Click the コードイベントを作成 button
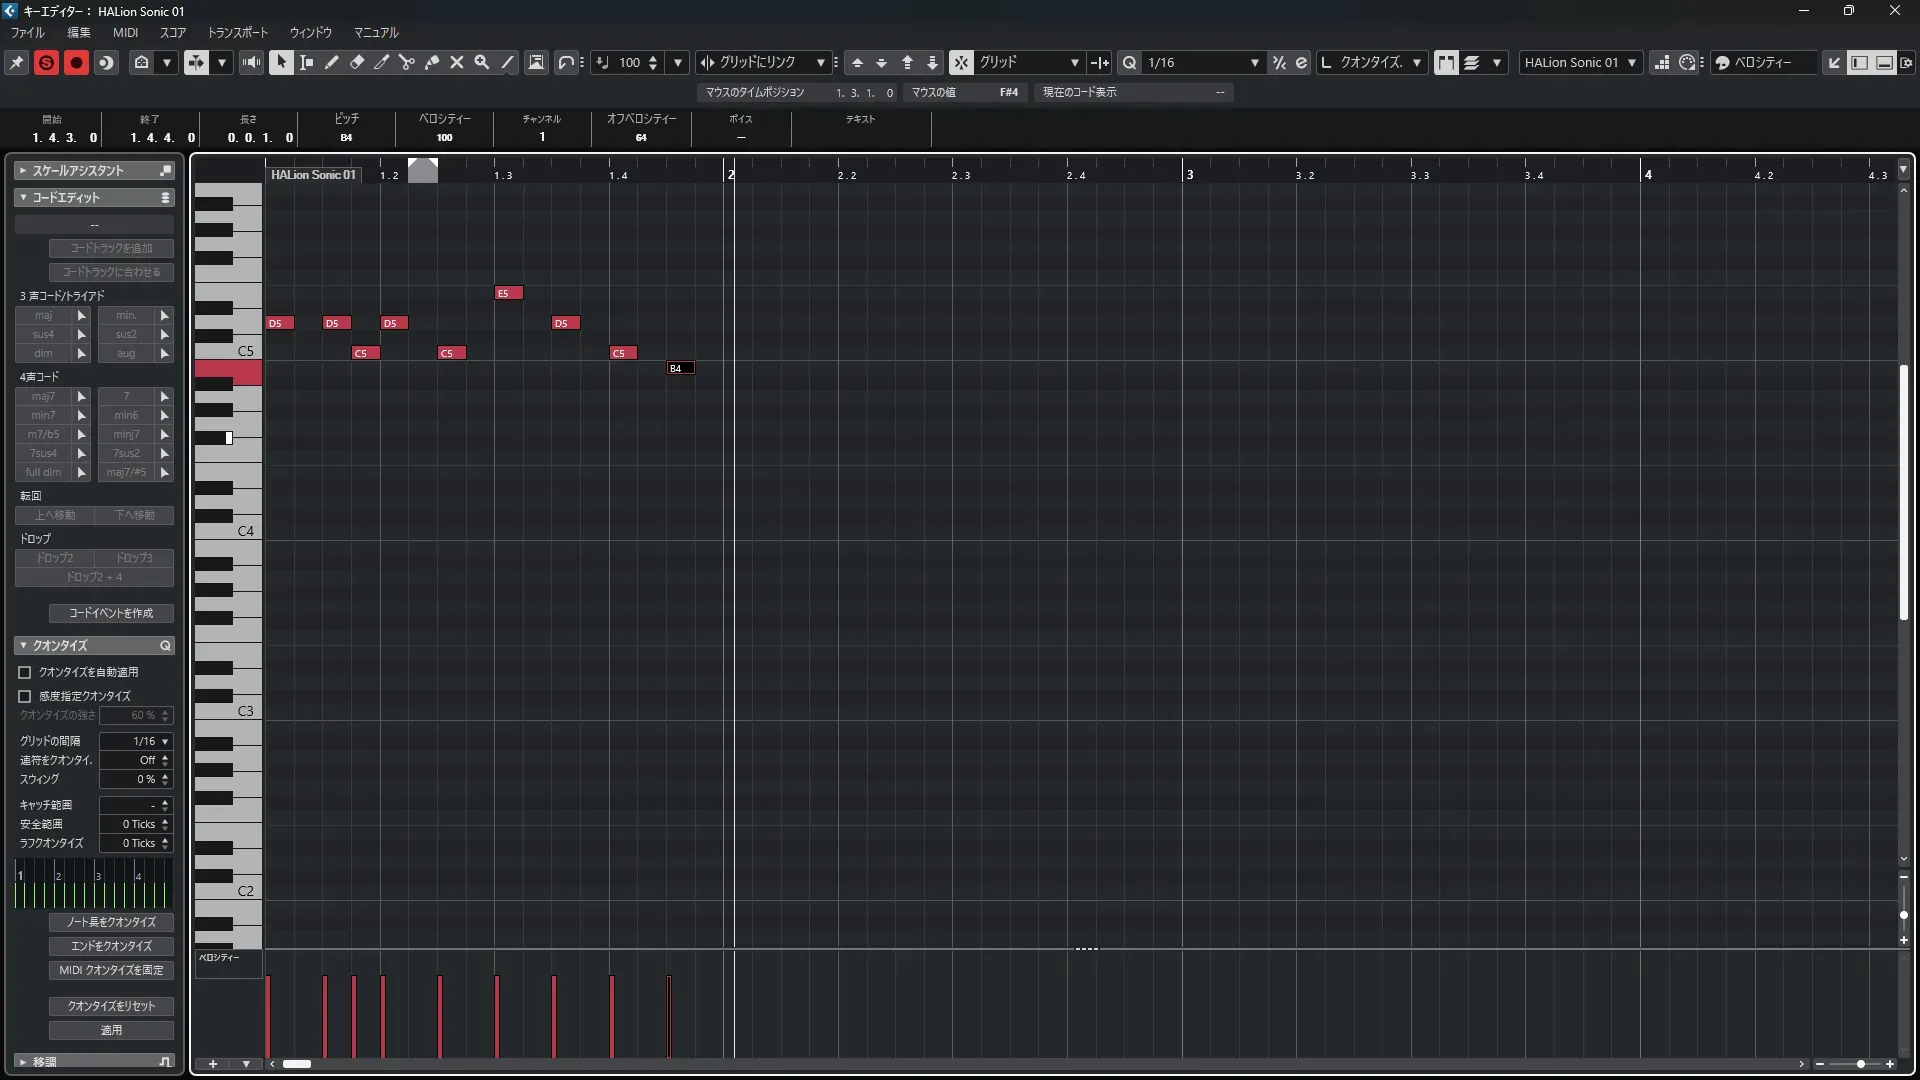The image size is (1920, 1080). click(111, 613)
